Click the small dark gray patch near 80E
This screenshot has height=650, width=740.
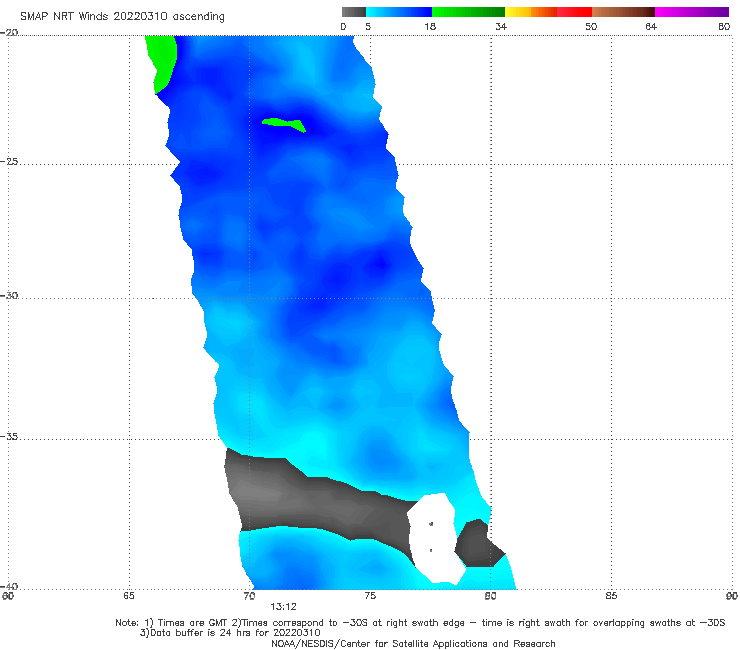point(477,544)
